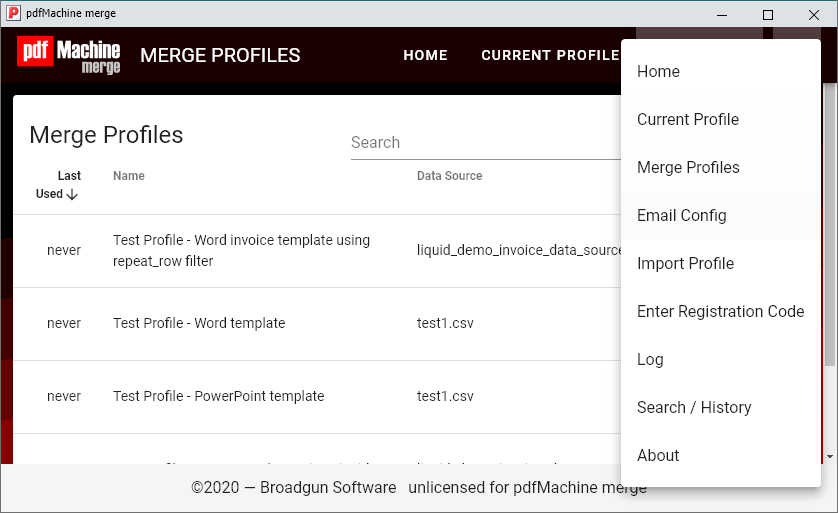Viewport: 838px width, 513px height.
Task: Open Search / History from menu
Action: click(694, 408)
